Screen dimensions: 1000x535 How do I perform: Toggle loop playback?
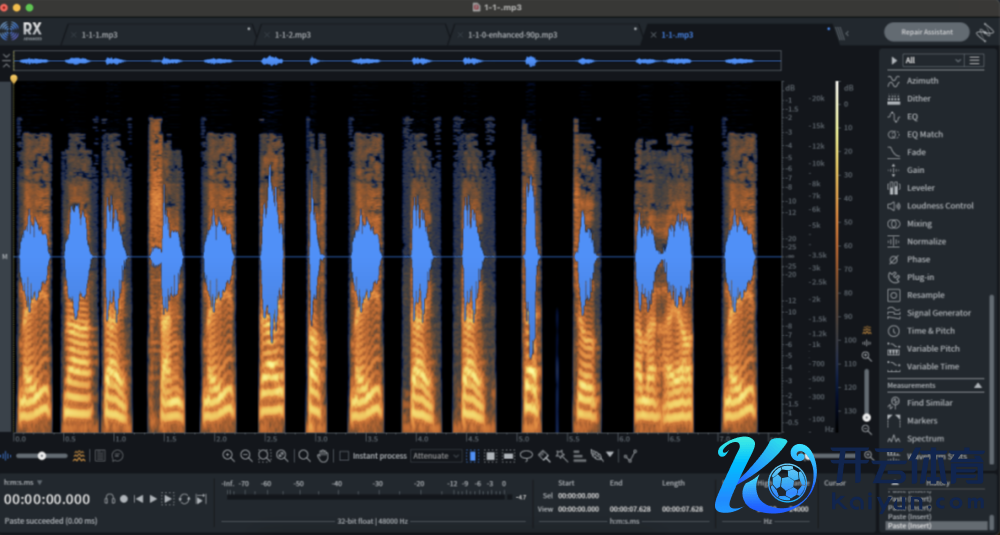coord(185,499)
